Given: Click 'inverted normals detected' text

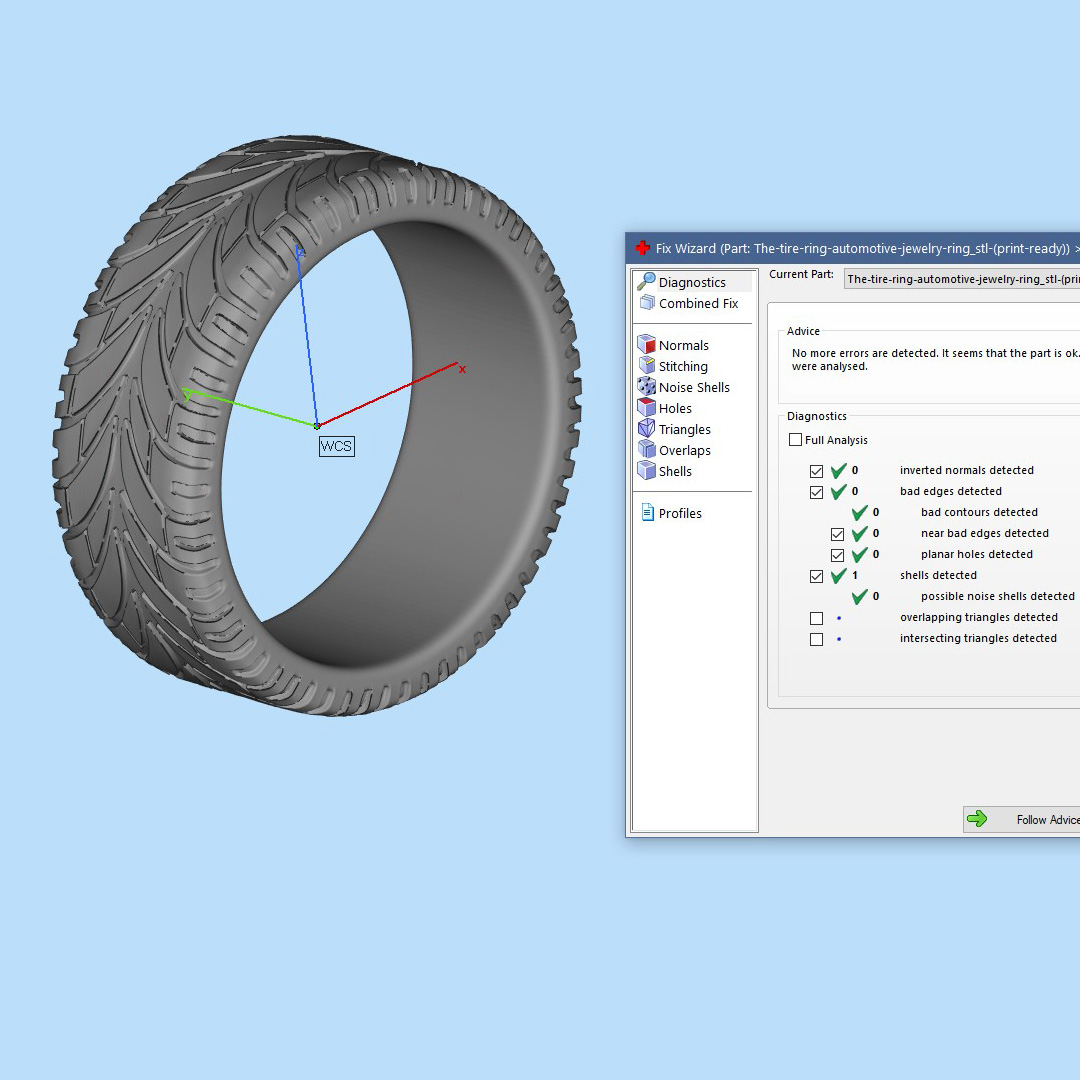Looking at the screenshot, I should 966,470.
